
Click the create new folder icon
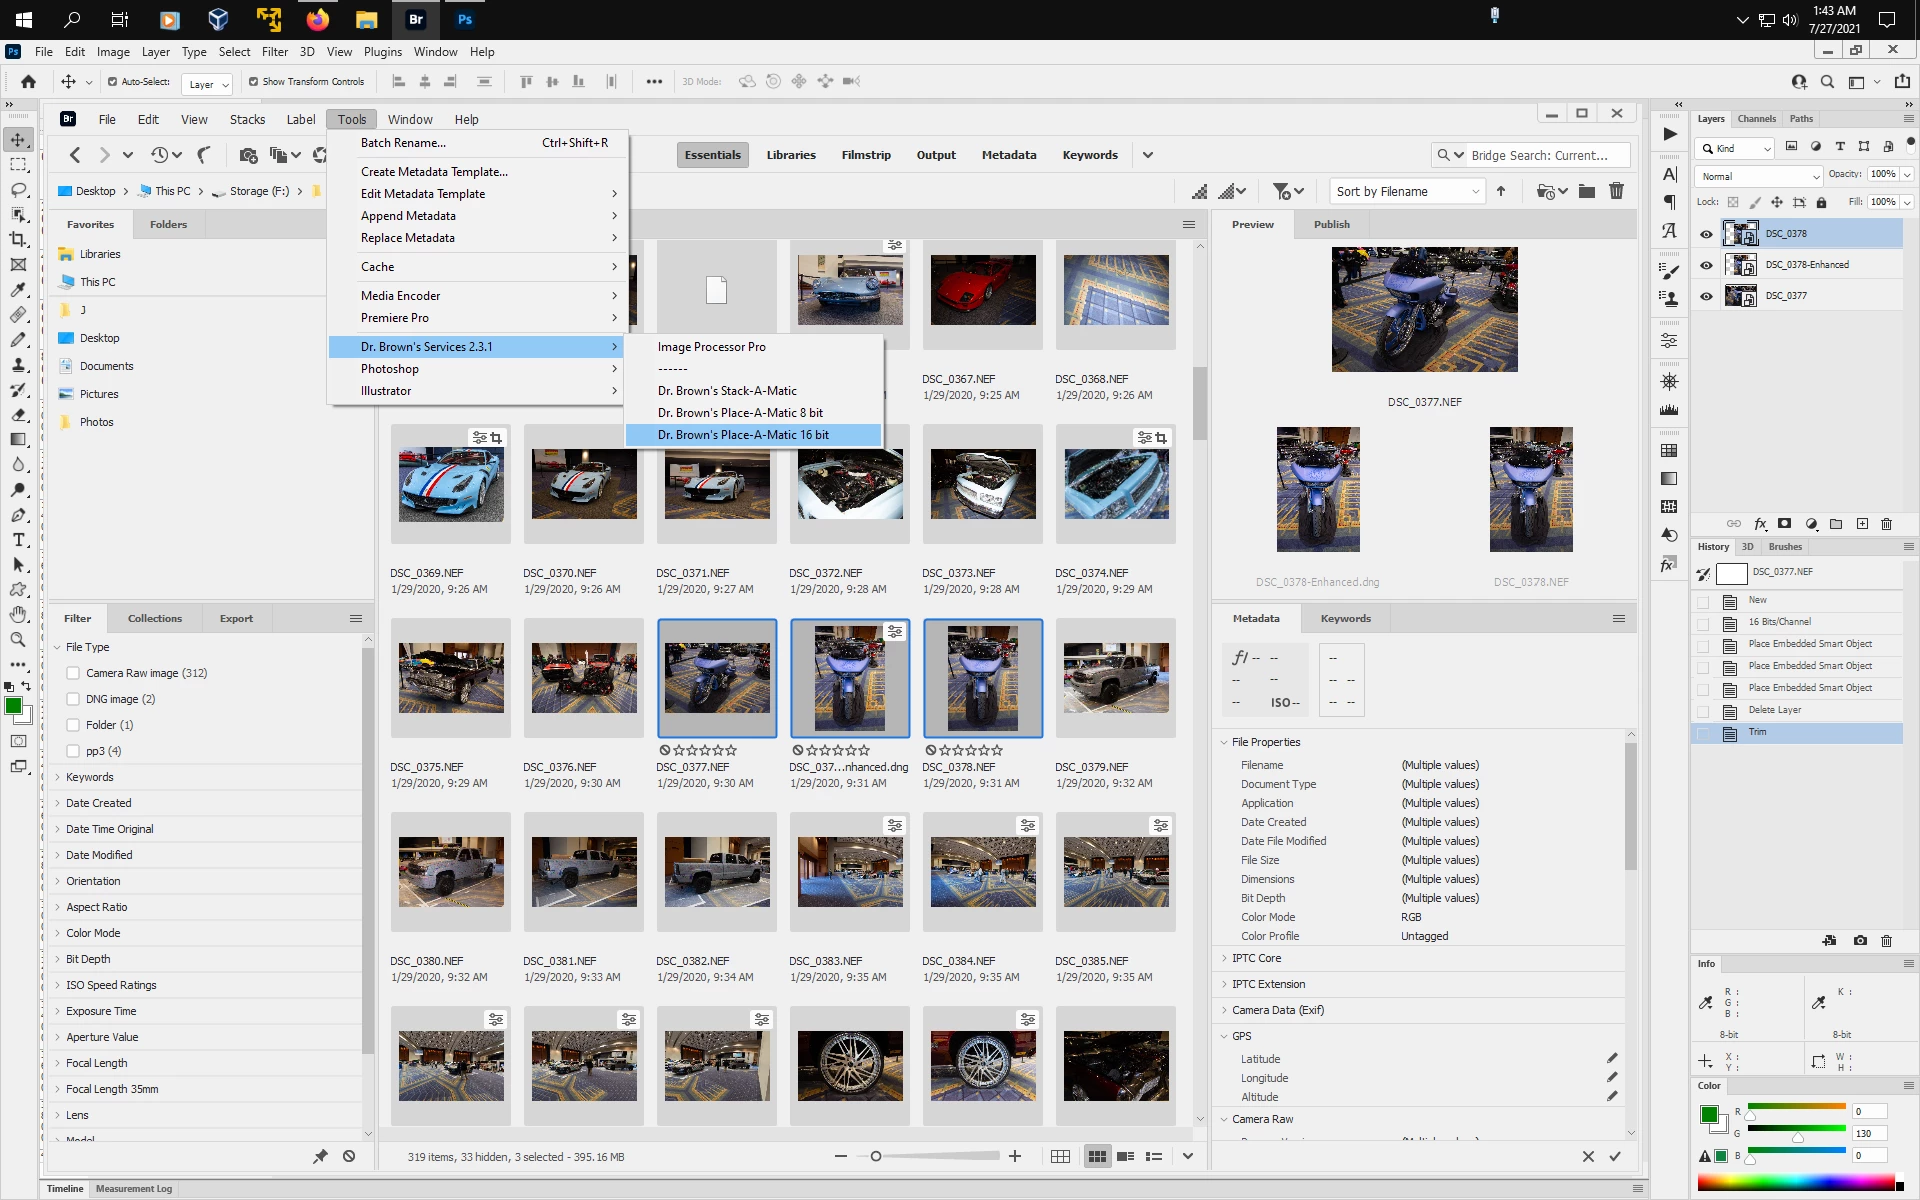click(1586, 191)
